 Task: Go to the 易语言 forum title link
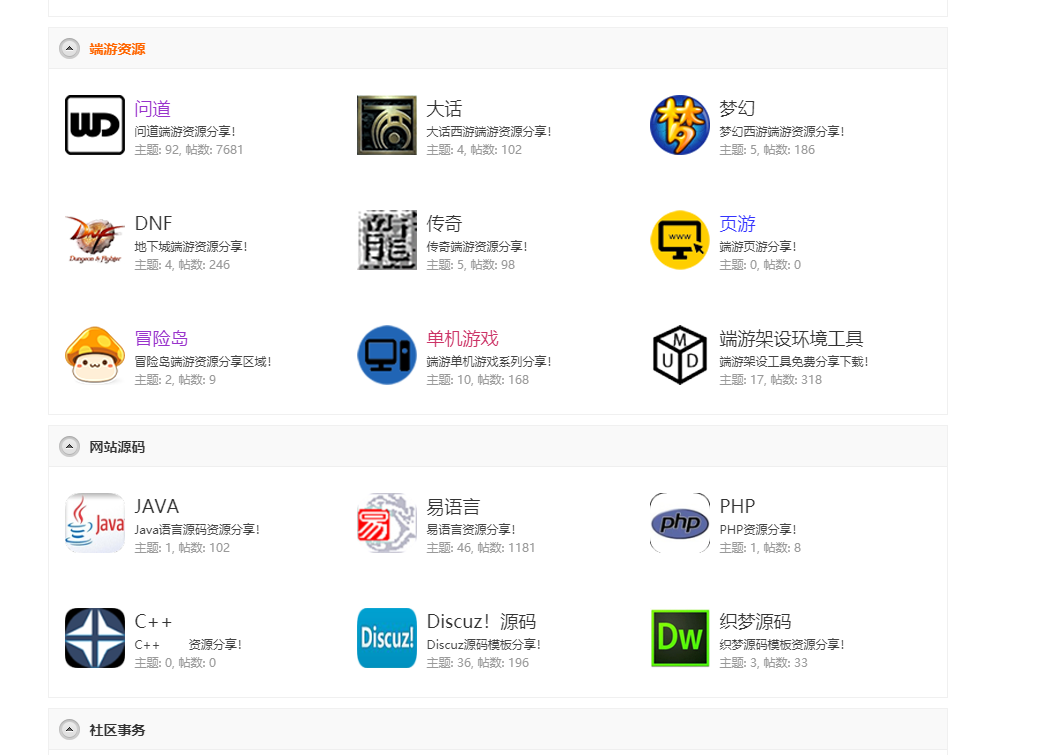click(x=453, y=507)
